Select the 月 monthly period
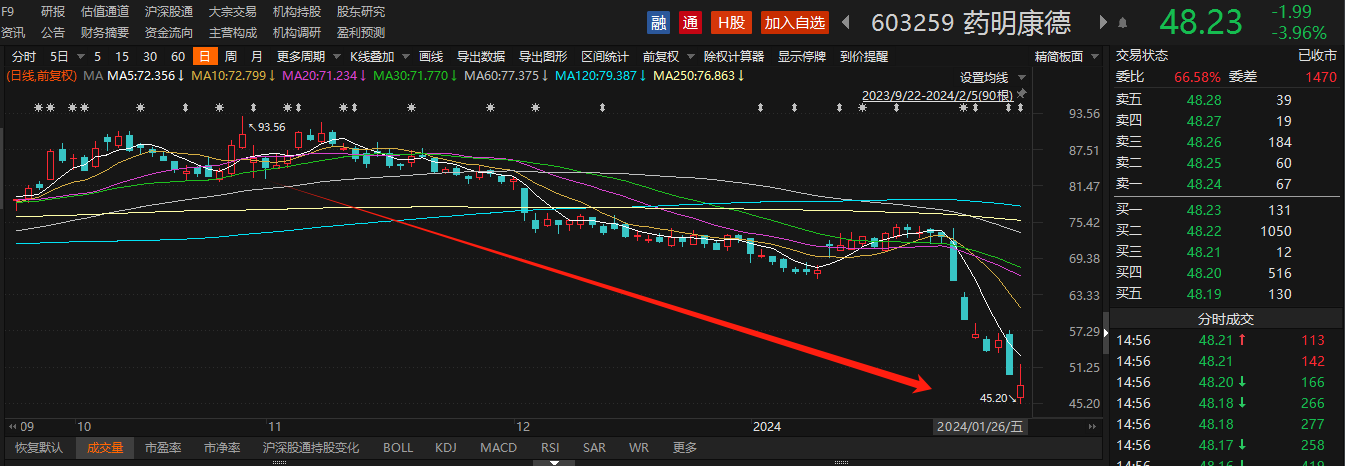The image size is (1345, 466). click(257, 56)
